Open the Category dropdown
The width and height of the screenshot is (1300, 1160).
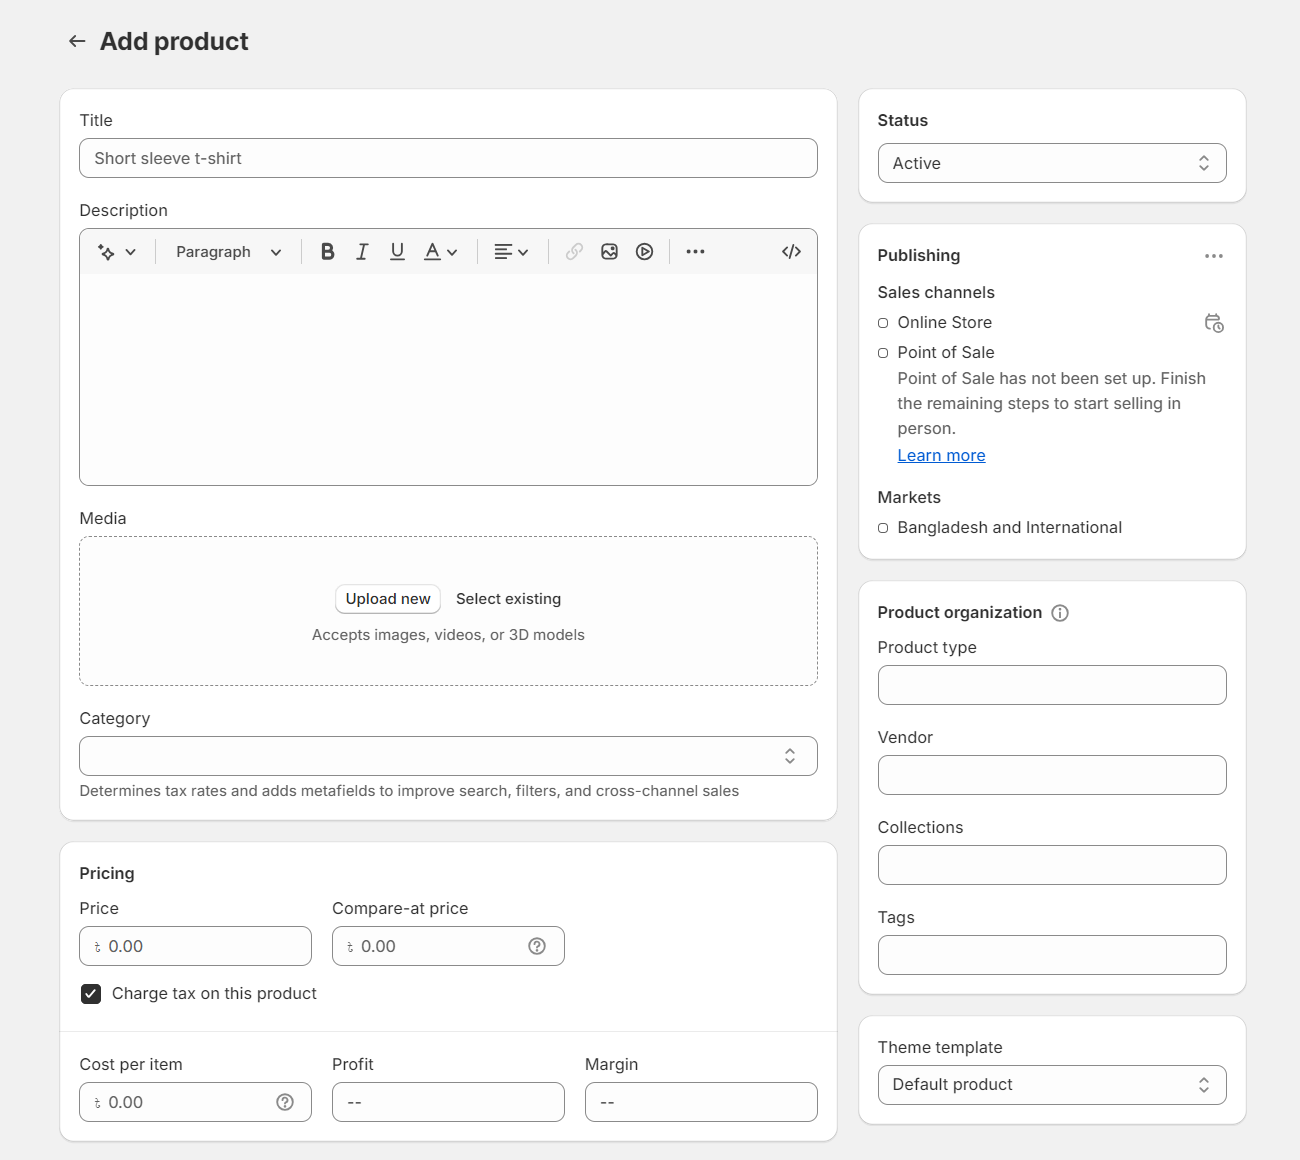pyautogui.click(x=448, y=756)
